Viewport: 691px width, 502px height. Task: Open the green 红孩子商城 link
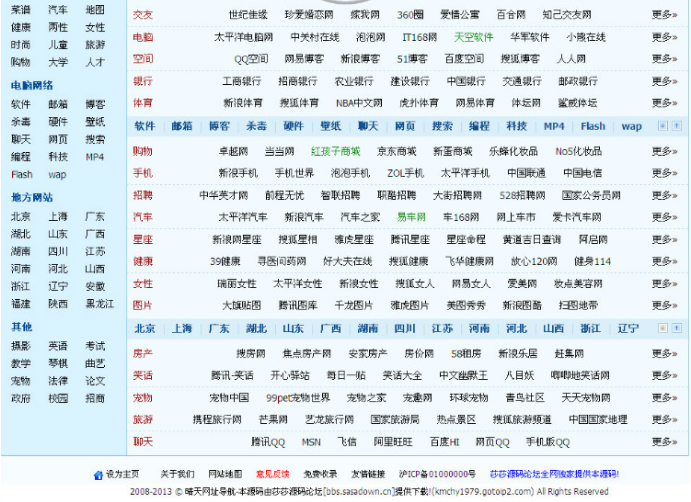336,151
